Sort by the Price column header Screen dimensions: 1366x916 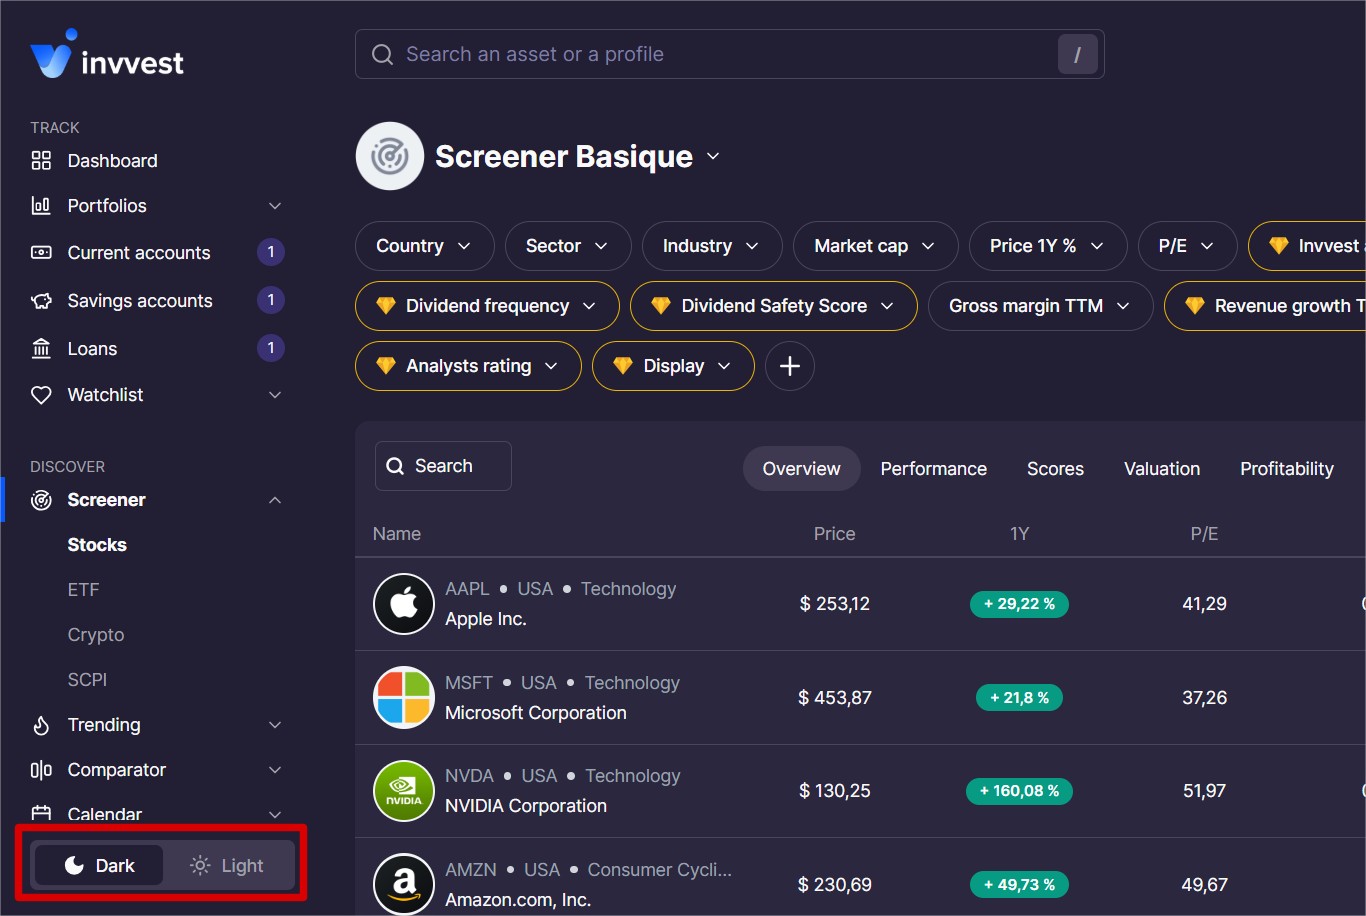coord(835,534)
